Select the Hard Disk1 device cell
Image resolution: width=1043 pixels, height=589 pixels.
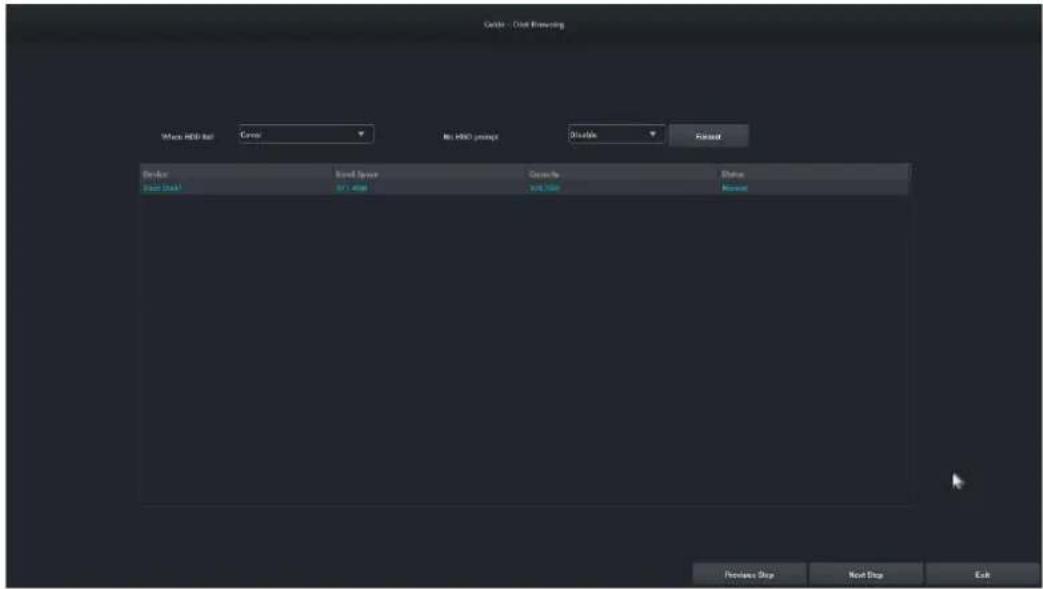162,188
